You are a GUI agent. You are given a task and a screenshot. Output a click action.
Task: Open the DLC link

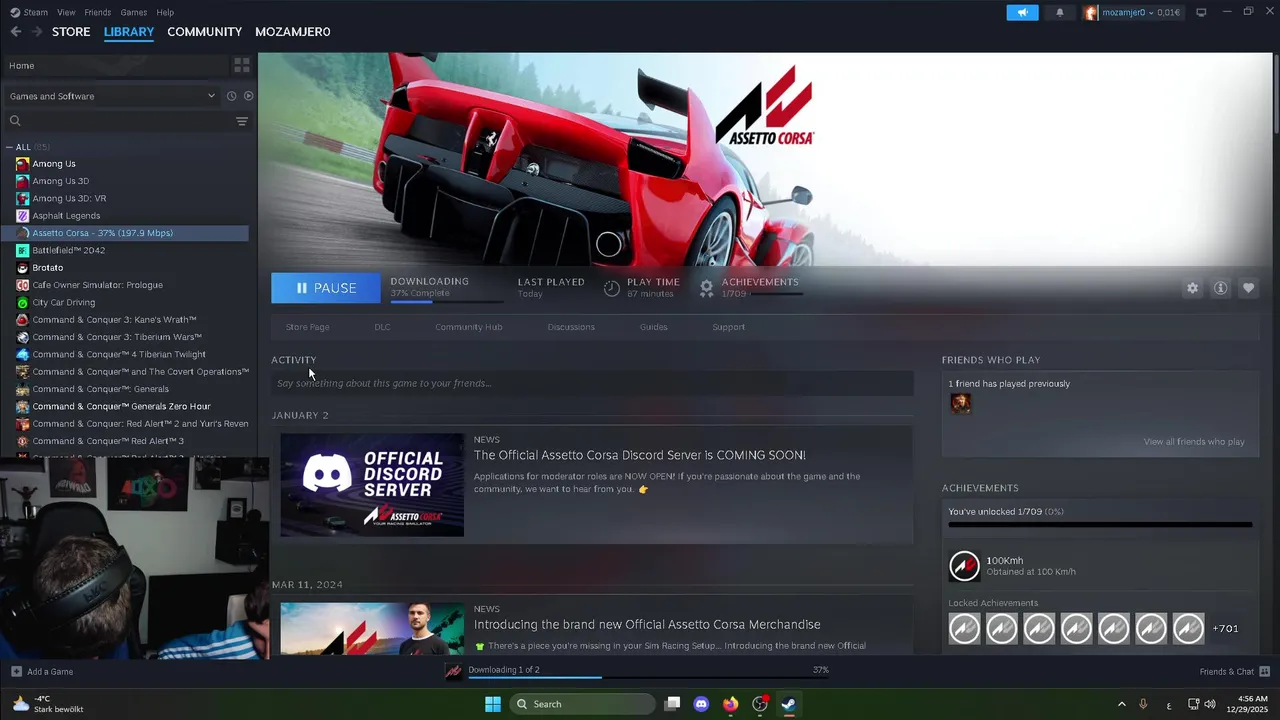(x=382, y=327)
